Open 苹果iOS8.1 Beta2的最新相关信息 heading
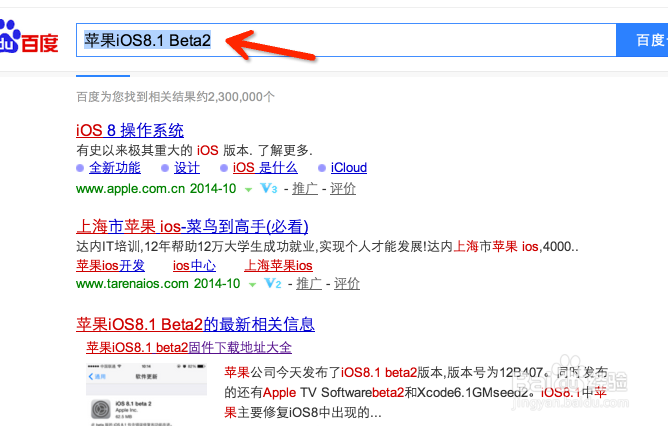The height and width of the screenshot is (426, 668). pyautogui.click(x=195, y=325)
